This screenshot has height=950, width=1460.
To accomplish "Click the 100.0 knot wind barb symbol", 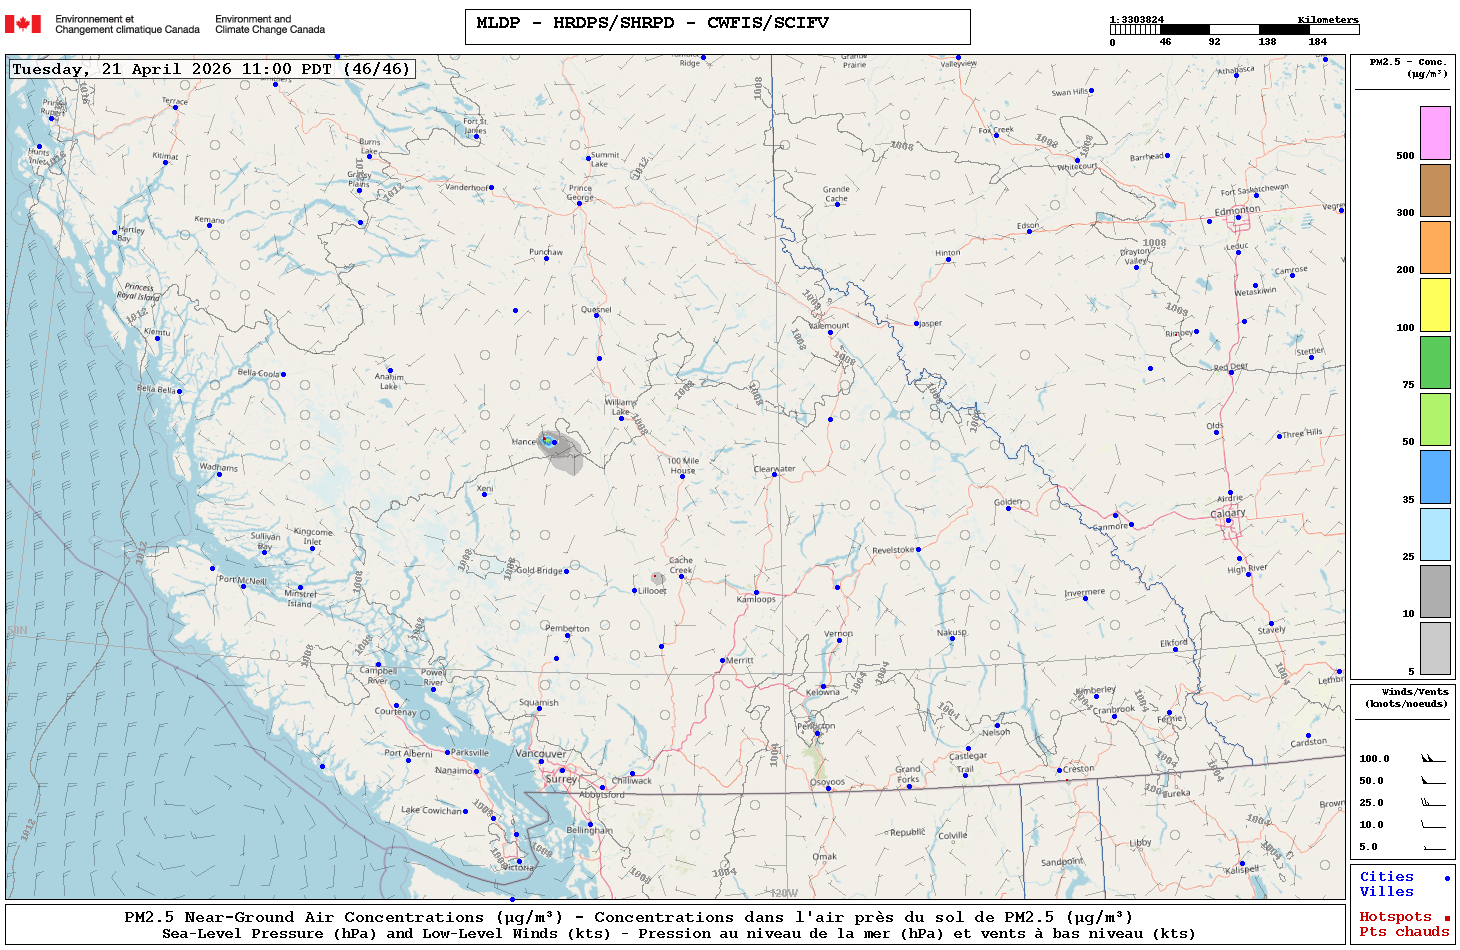I will pyautogui.click(x=1433, y=759).
